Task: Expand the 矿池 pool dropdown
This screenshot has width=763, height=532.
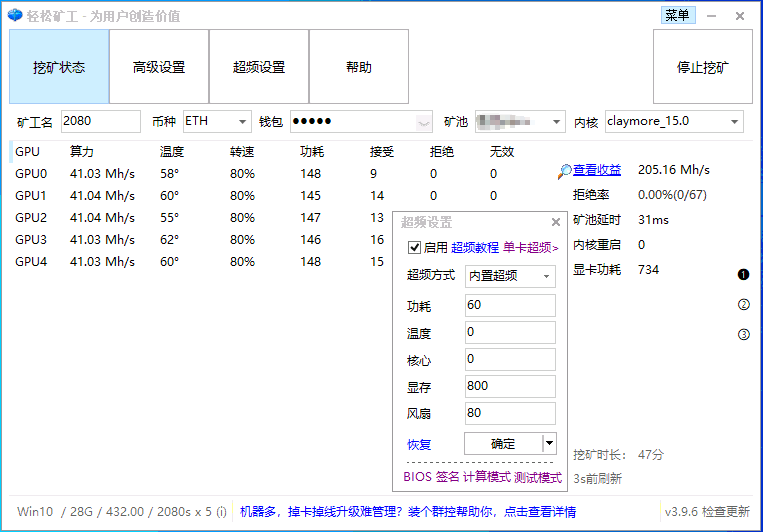Action: 557,122
